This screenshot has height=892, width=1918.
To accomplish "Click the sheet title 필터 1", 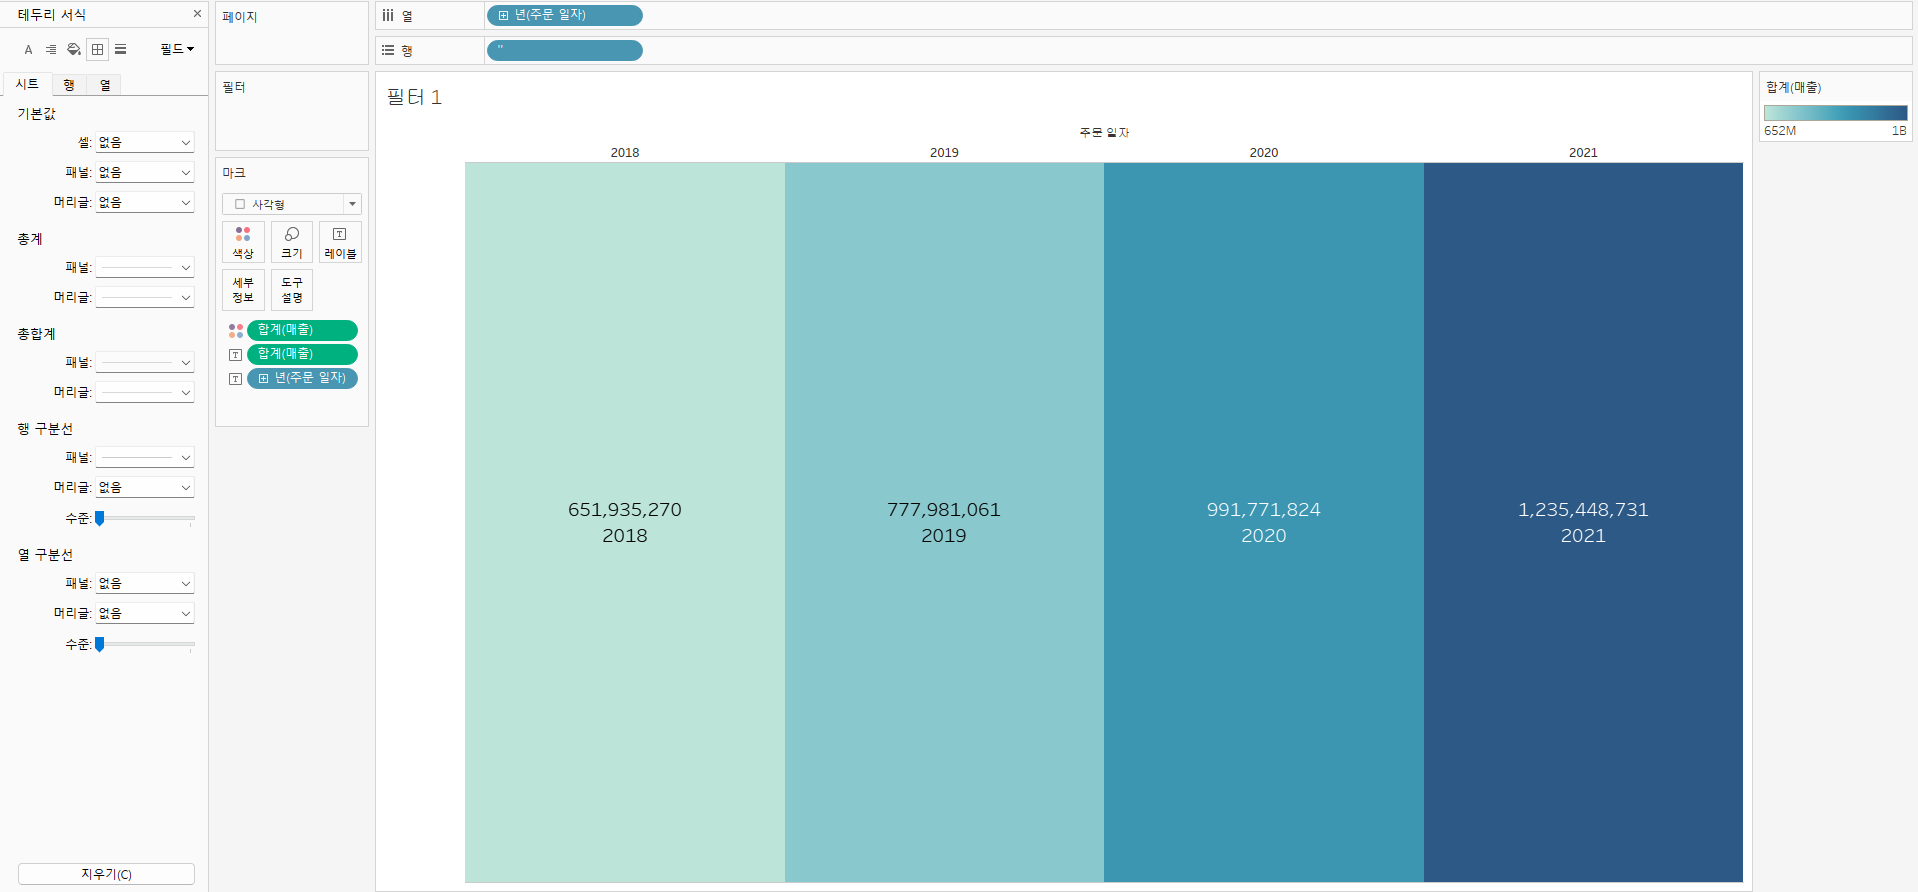I will [x=414, y=97].
